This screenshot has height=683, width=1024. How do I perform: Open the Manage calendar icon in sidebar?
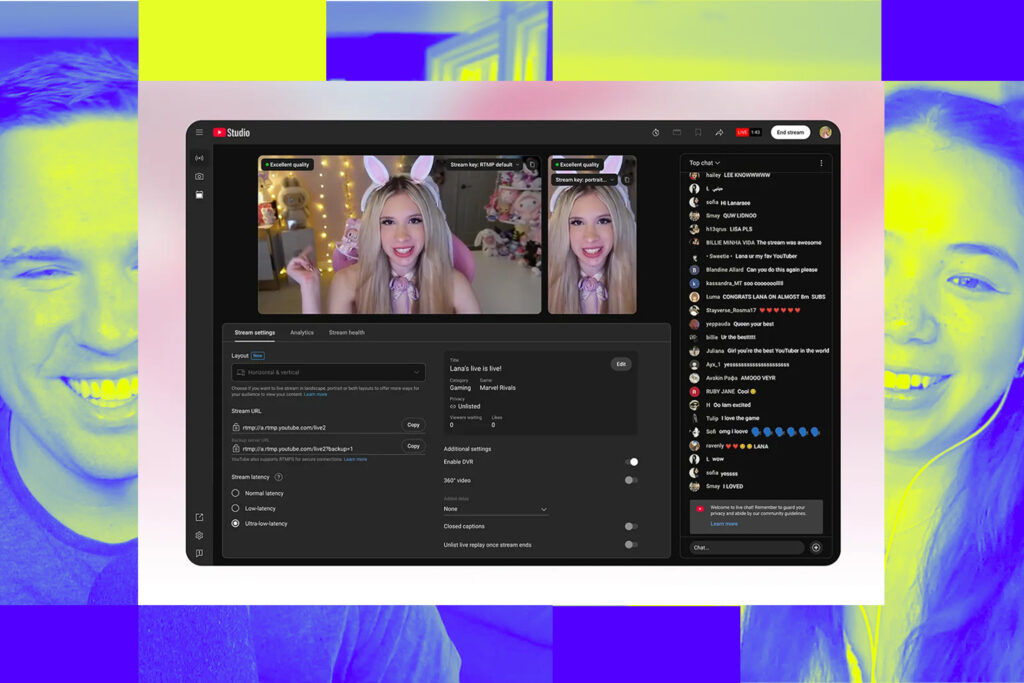199,194
